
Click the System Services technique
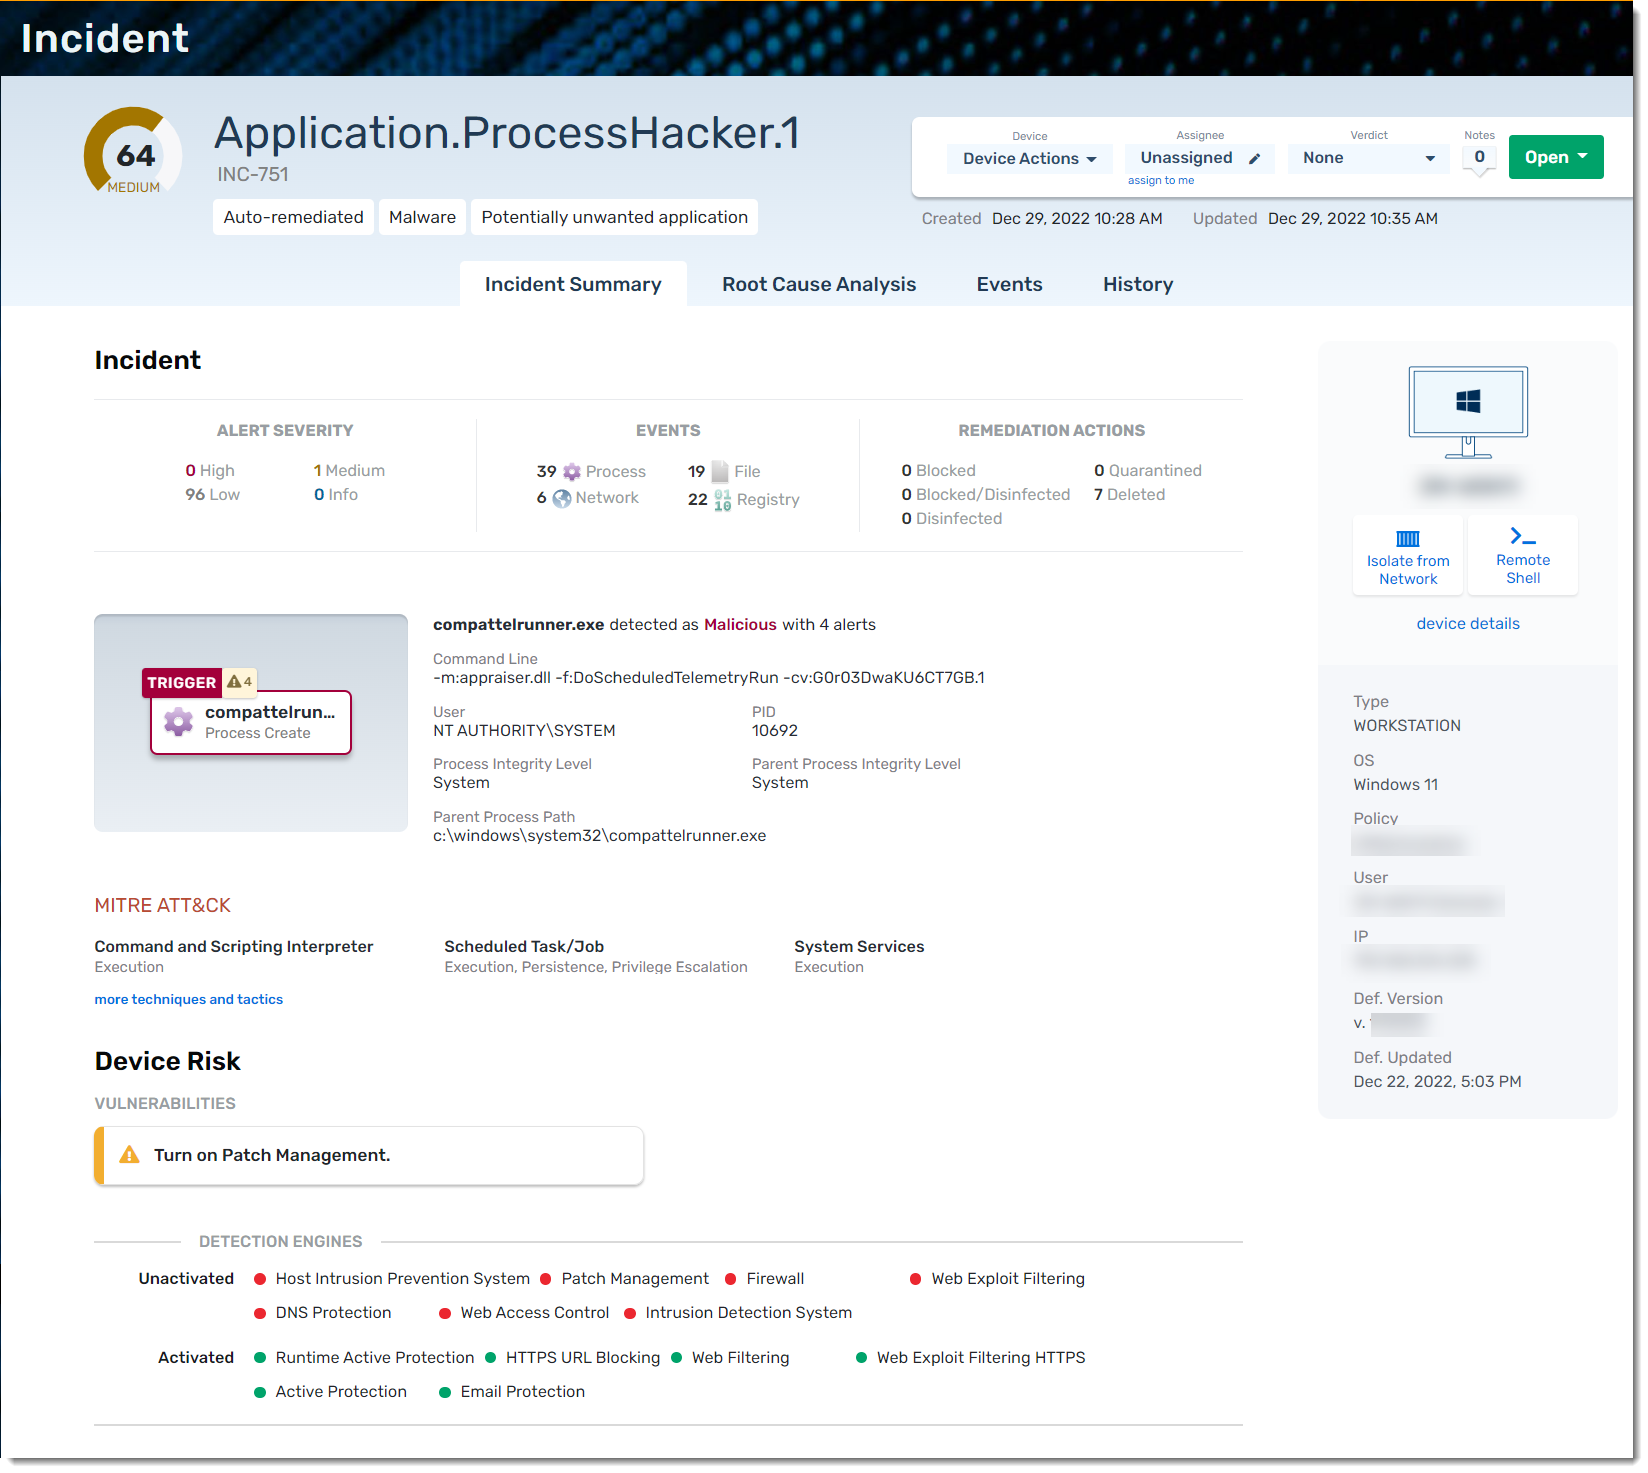[859, 946]
